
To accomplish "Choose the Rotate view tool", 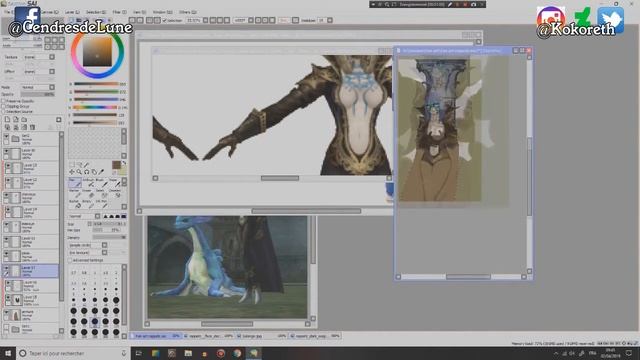I will 87,172.
